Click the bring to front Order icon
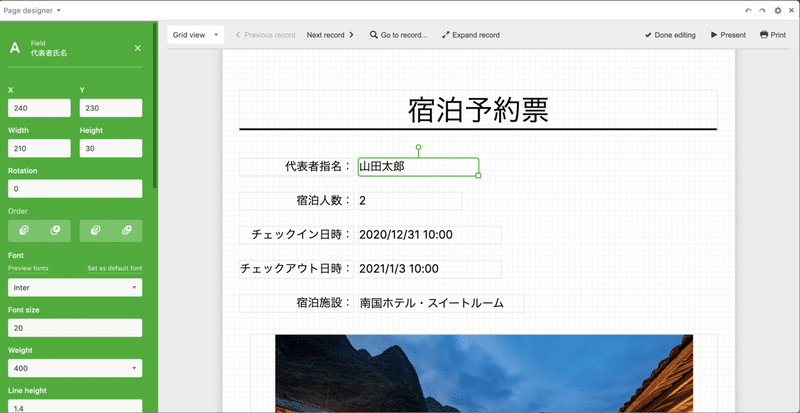800x413 pixels. click(127, 231)
